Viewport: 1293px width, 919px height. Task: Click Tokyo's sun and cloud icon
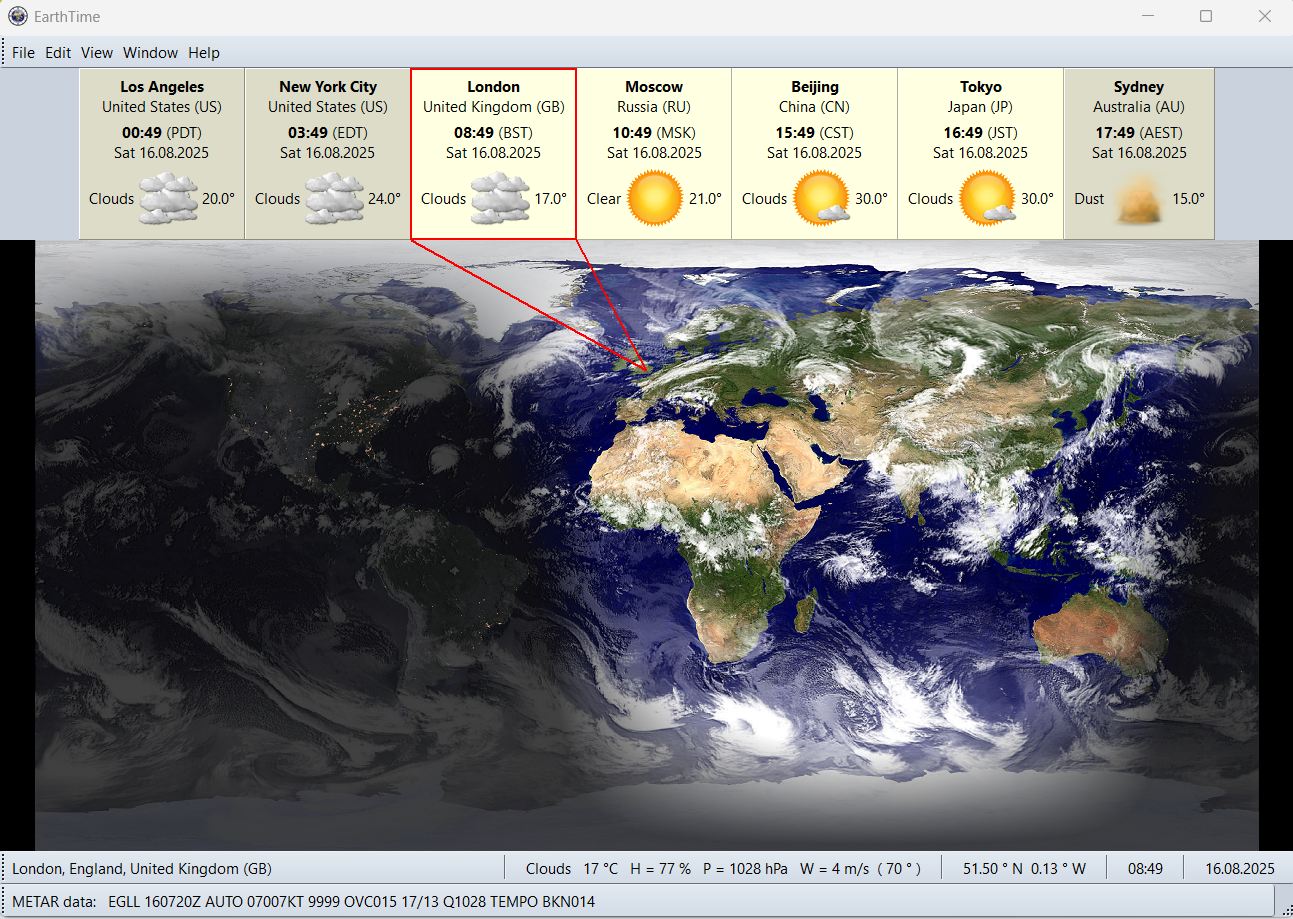tap(986, 198)
